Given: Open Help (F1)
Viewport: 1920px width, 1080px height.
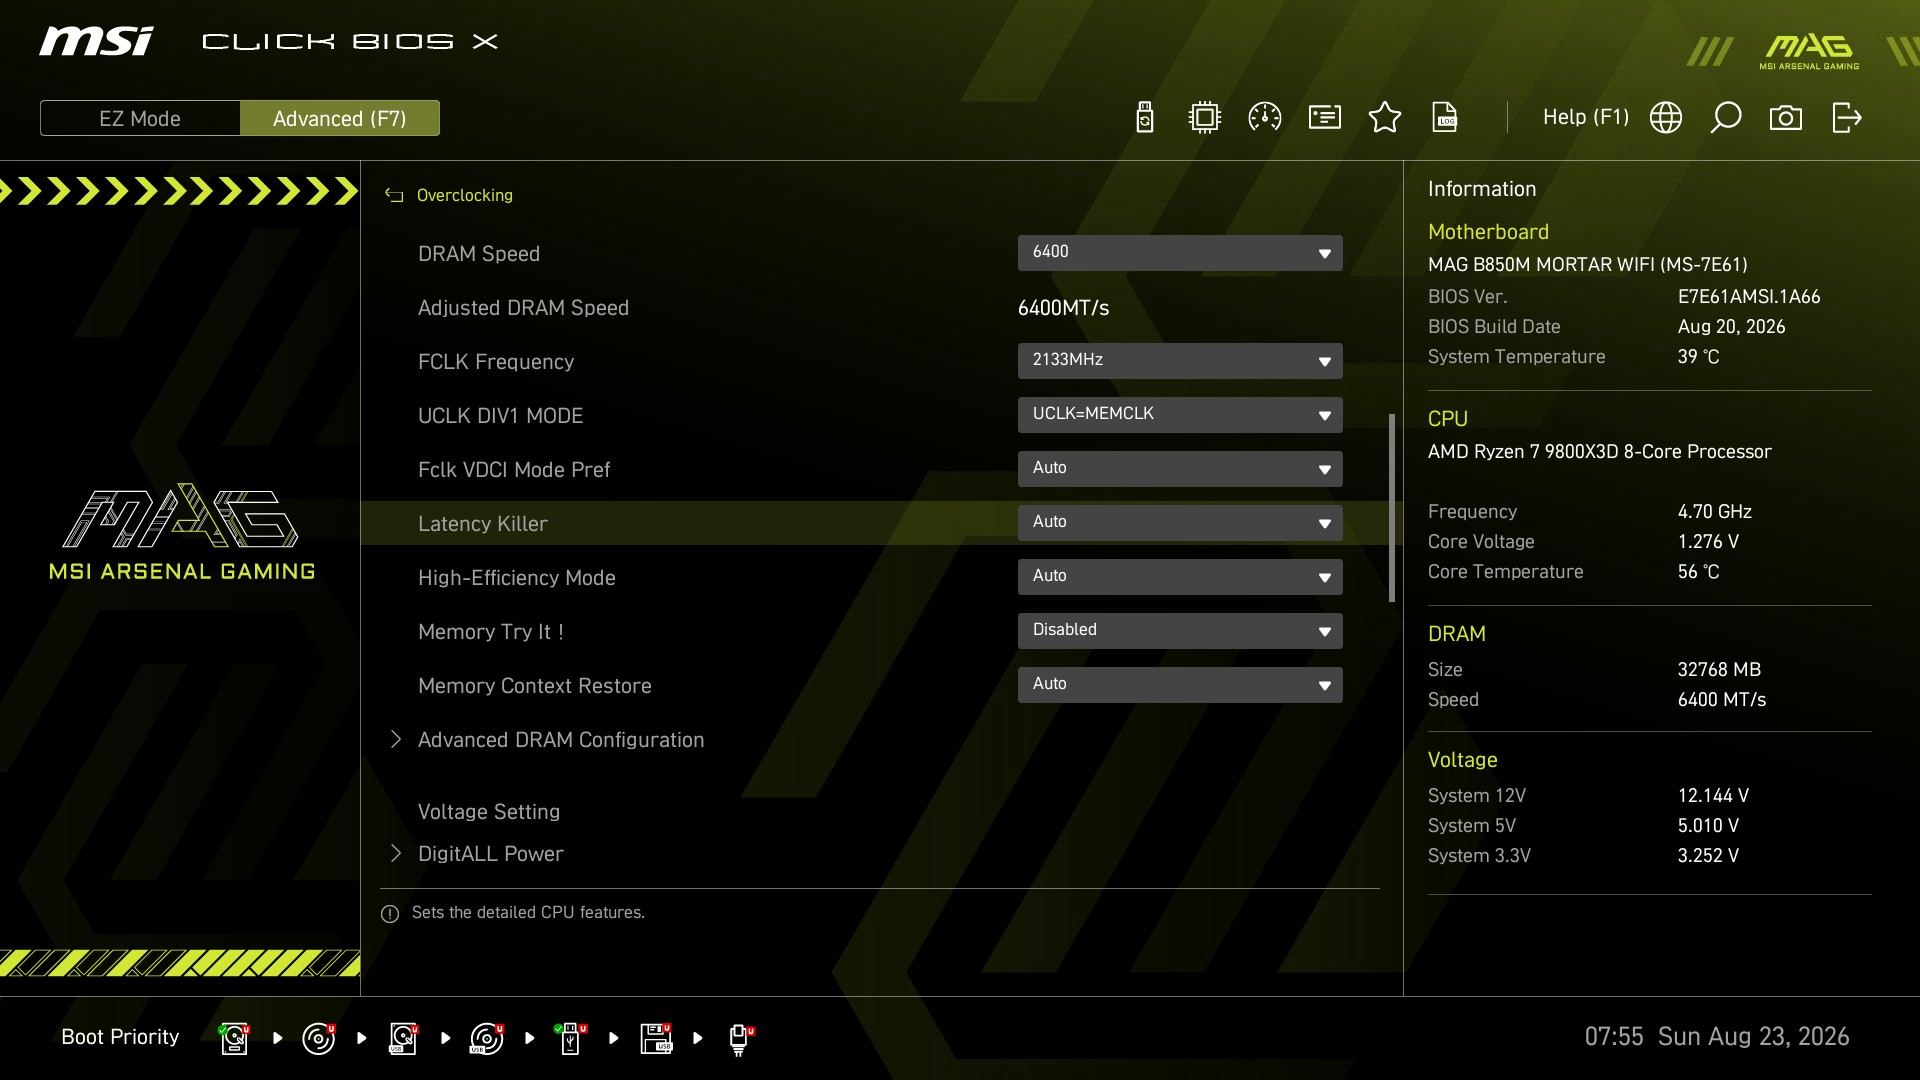Looking at the screenshot, I should point(1586,117).
